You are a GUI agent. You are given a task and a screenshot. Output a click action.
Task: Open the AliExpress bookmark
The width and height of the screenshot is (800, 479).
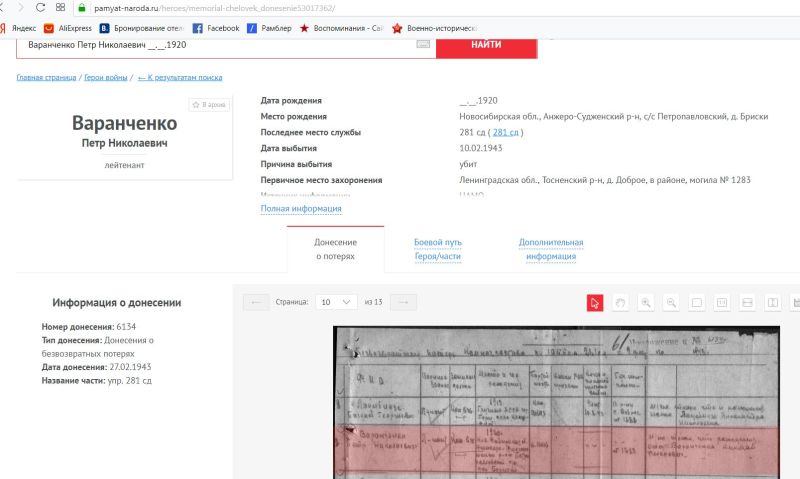point(68,28)
